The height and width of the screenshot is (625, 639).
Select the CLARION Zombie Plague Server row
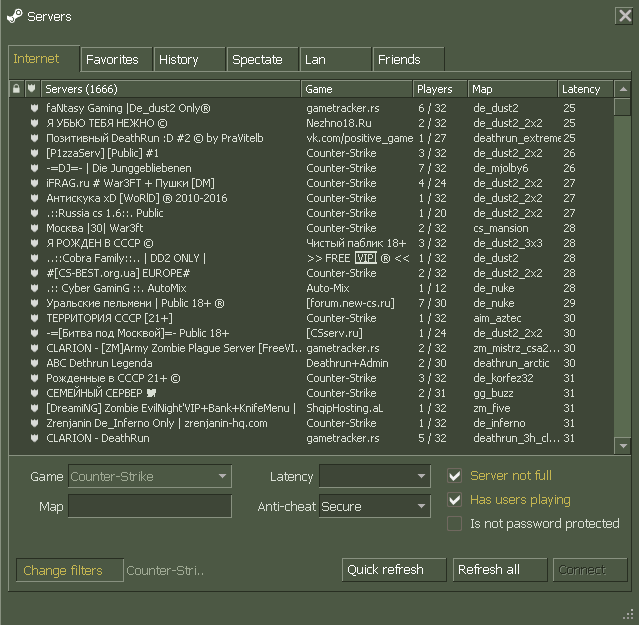click(311, 348)
